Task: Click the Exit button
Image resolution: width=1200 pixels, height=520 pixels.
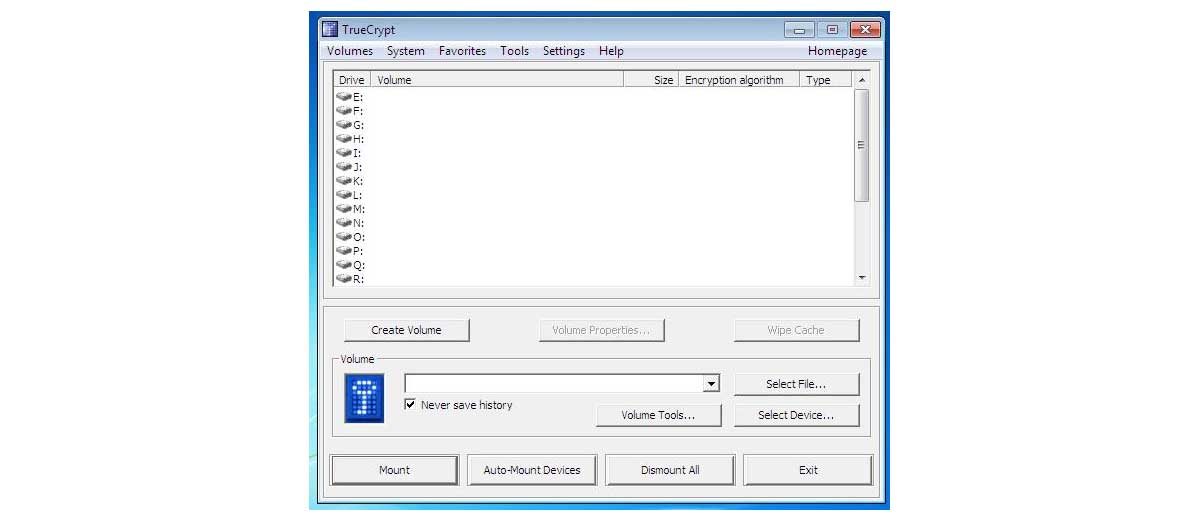Action: [808, 470]
